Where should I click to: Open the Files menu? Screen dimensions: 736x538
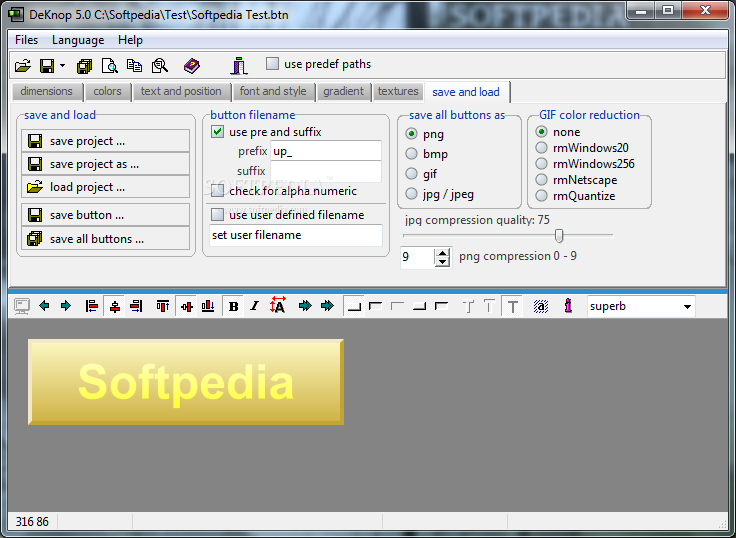(x=26, y=40)
